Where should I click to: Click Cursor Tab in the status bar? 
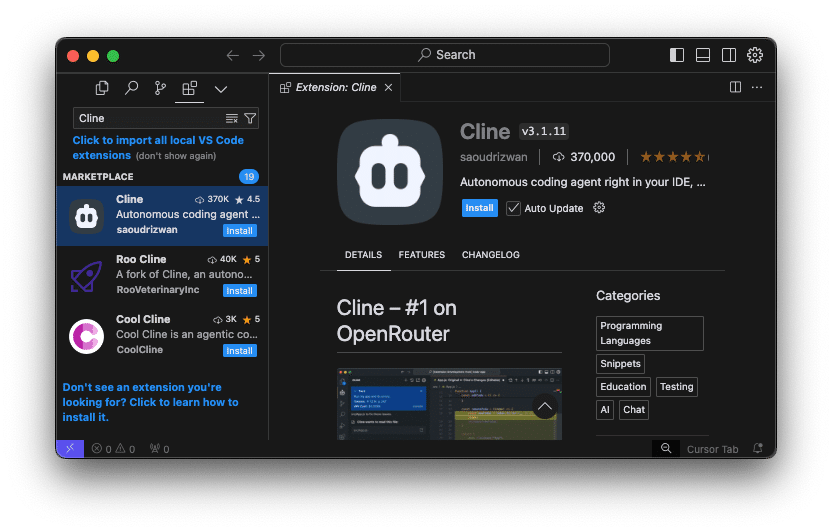click(712, 449)
